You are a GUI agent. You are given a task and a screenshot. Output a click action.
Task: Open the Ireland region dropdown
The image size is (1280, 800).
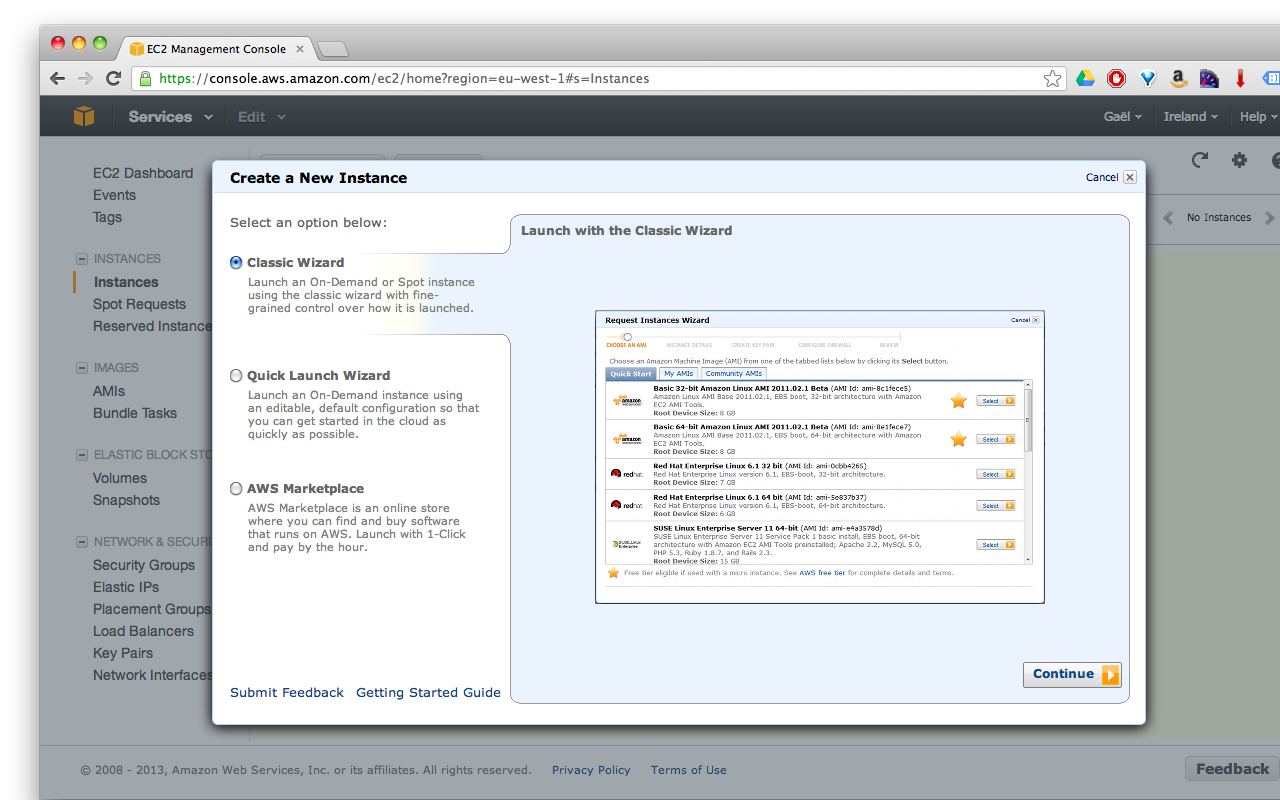point(1190,116)
